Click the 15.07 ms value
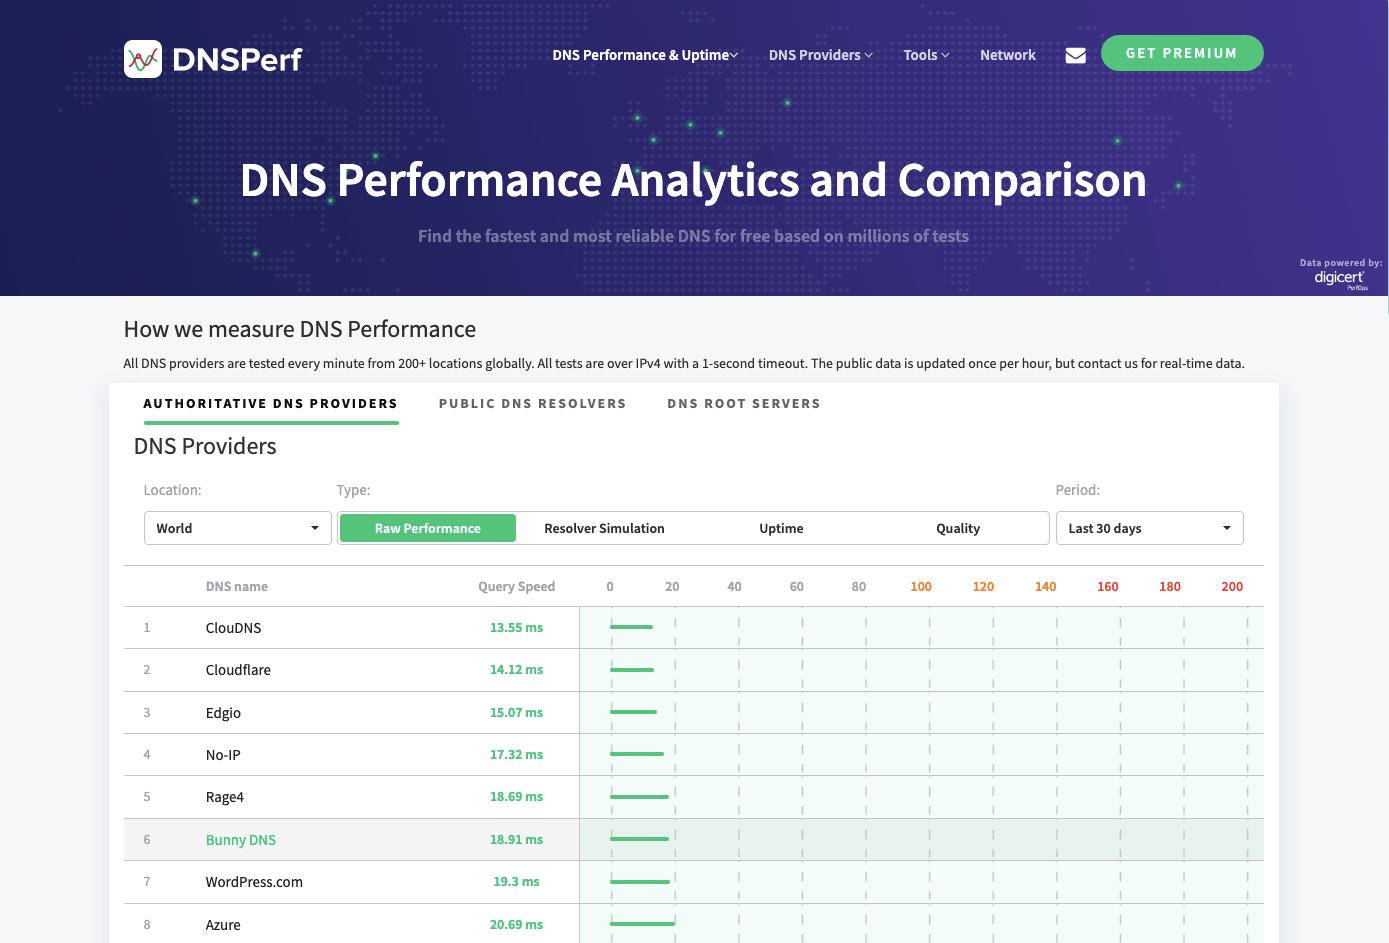 pyautogui.click(x=516, y=713)
